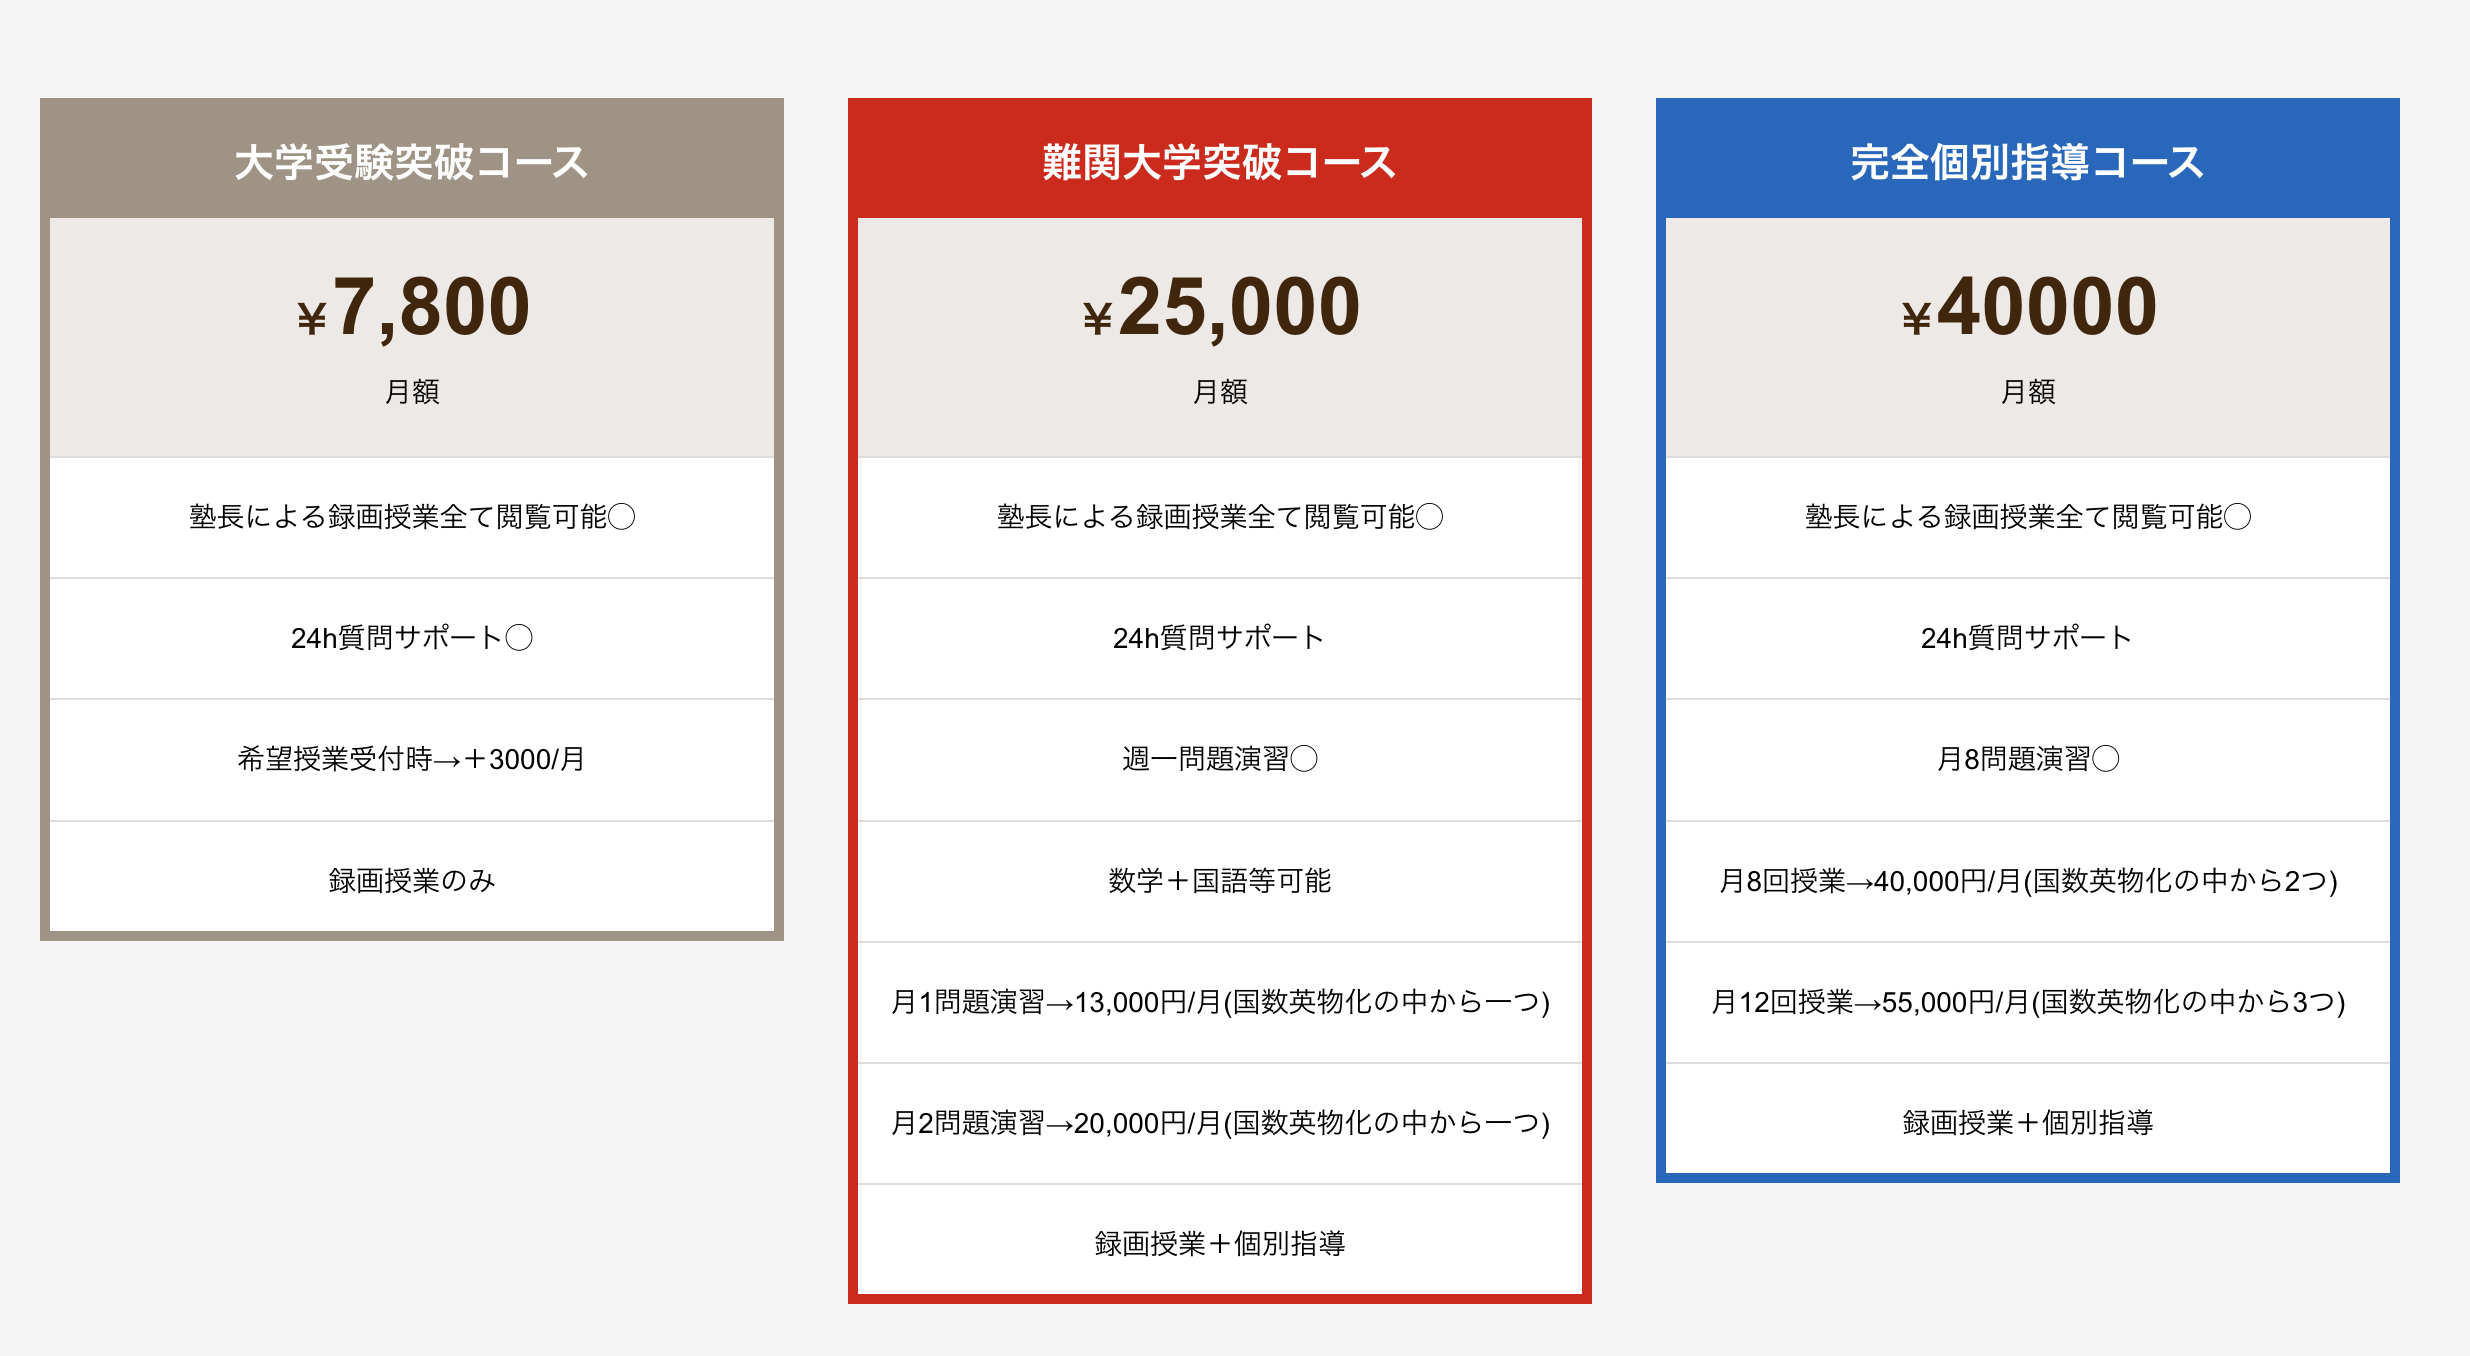Choose the 月2問題演習→20,000円/月 option
Screen dimensions: 2470x1356
pos(1219,1123)
